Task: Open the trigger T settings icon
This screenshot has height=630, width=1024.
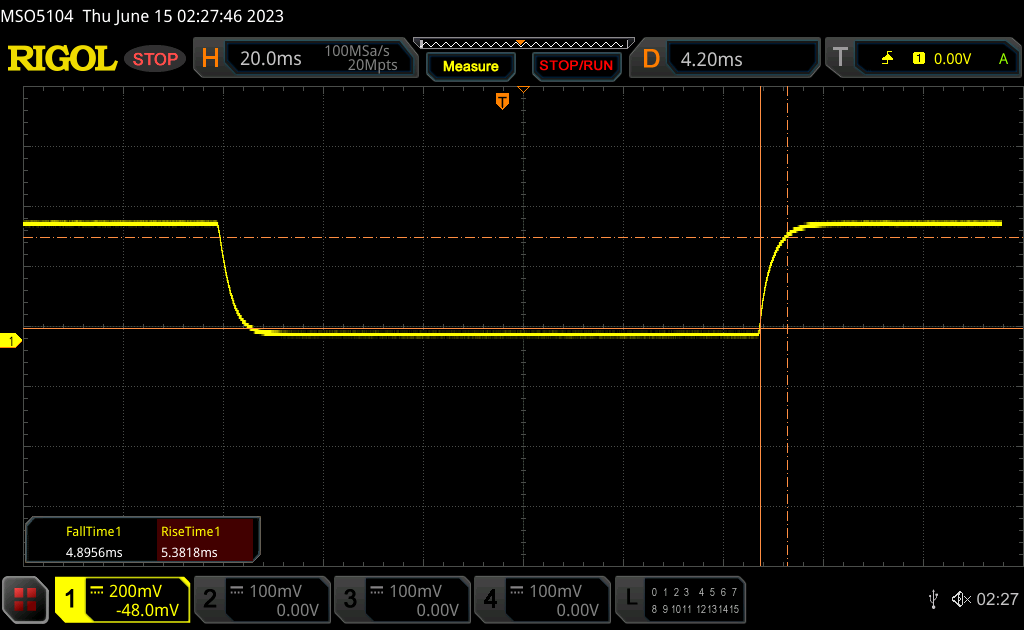Action: click(840, 57)
